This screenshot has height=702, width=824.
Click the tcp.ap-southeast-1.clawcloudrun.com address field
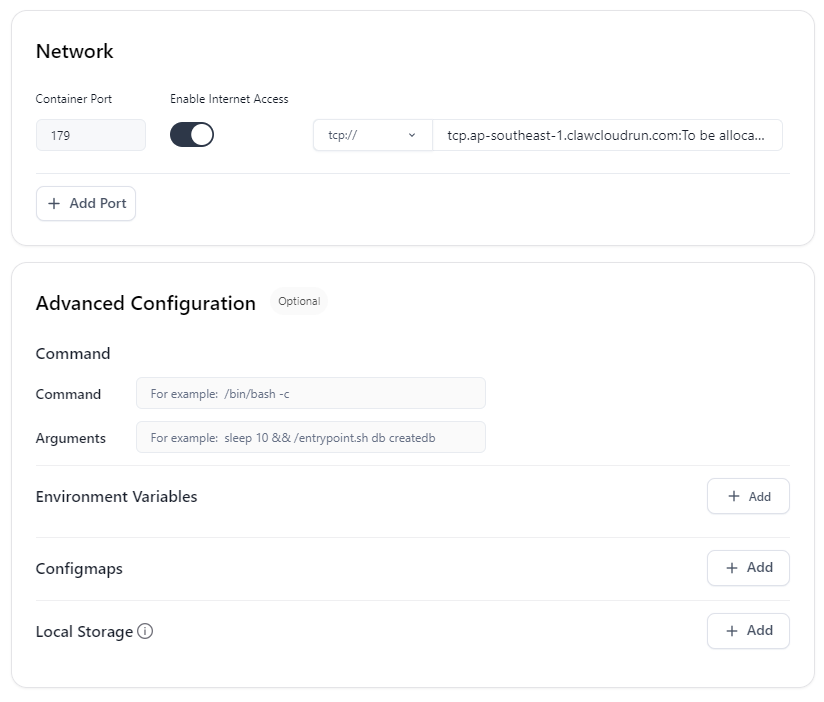pyautogui.click(x=607, y=135)
